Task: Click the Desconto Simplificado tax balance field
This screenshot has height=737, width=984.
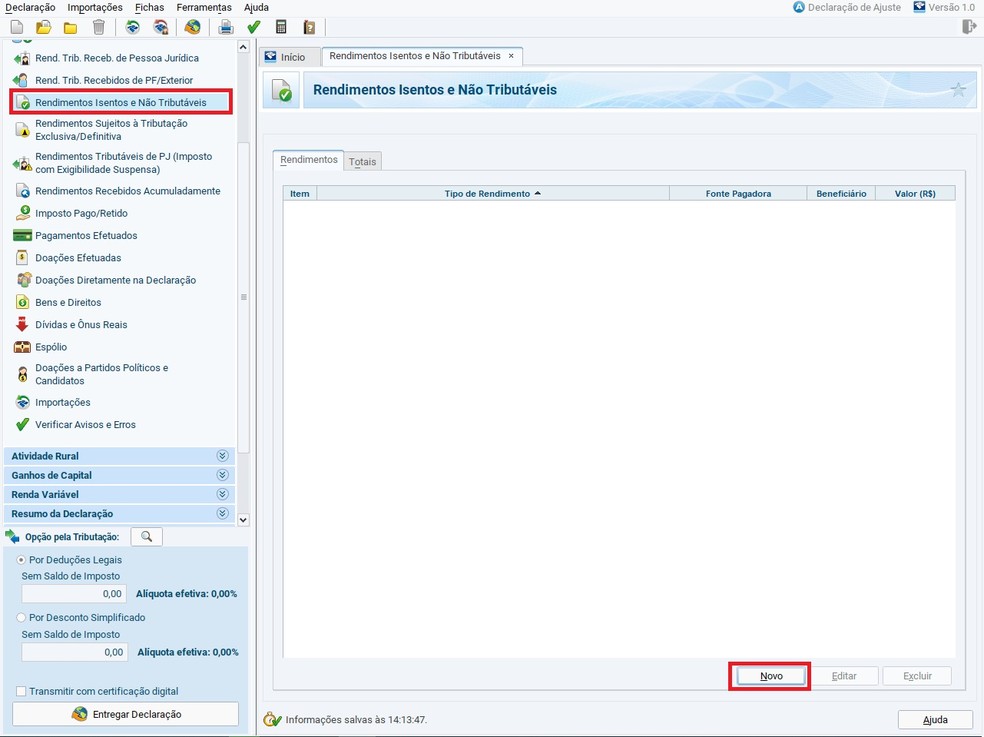Action: (x=75, y=652)
